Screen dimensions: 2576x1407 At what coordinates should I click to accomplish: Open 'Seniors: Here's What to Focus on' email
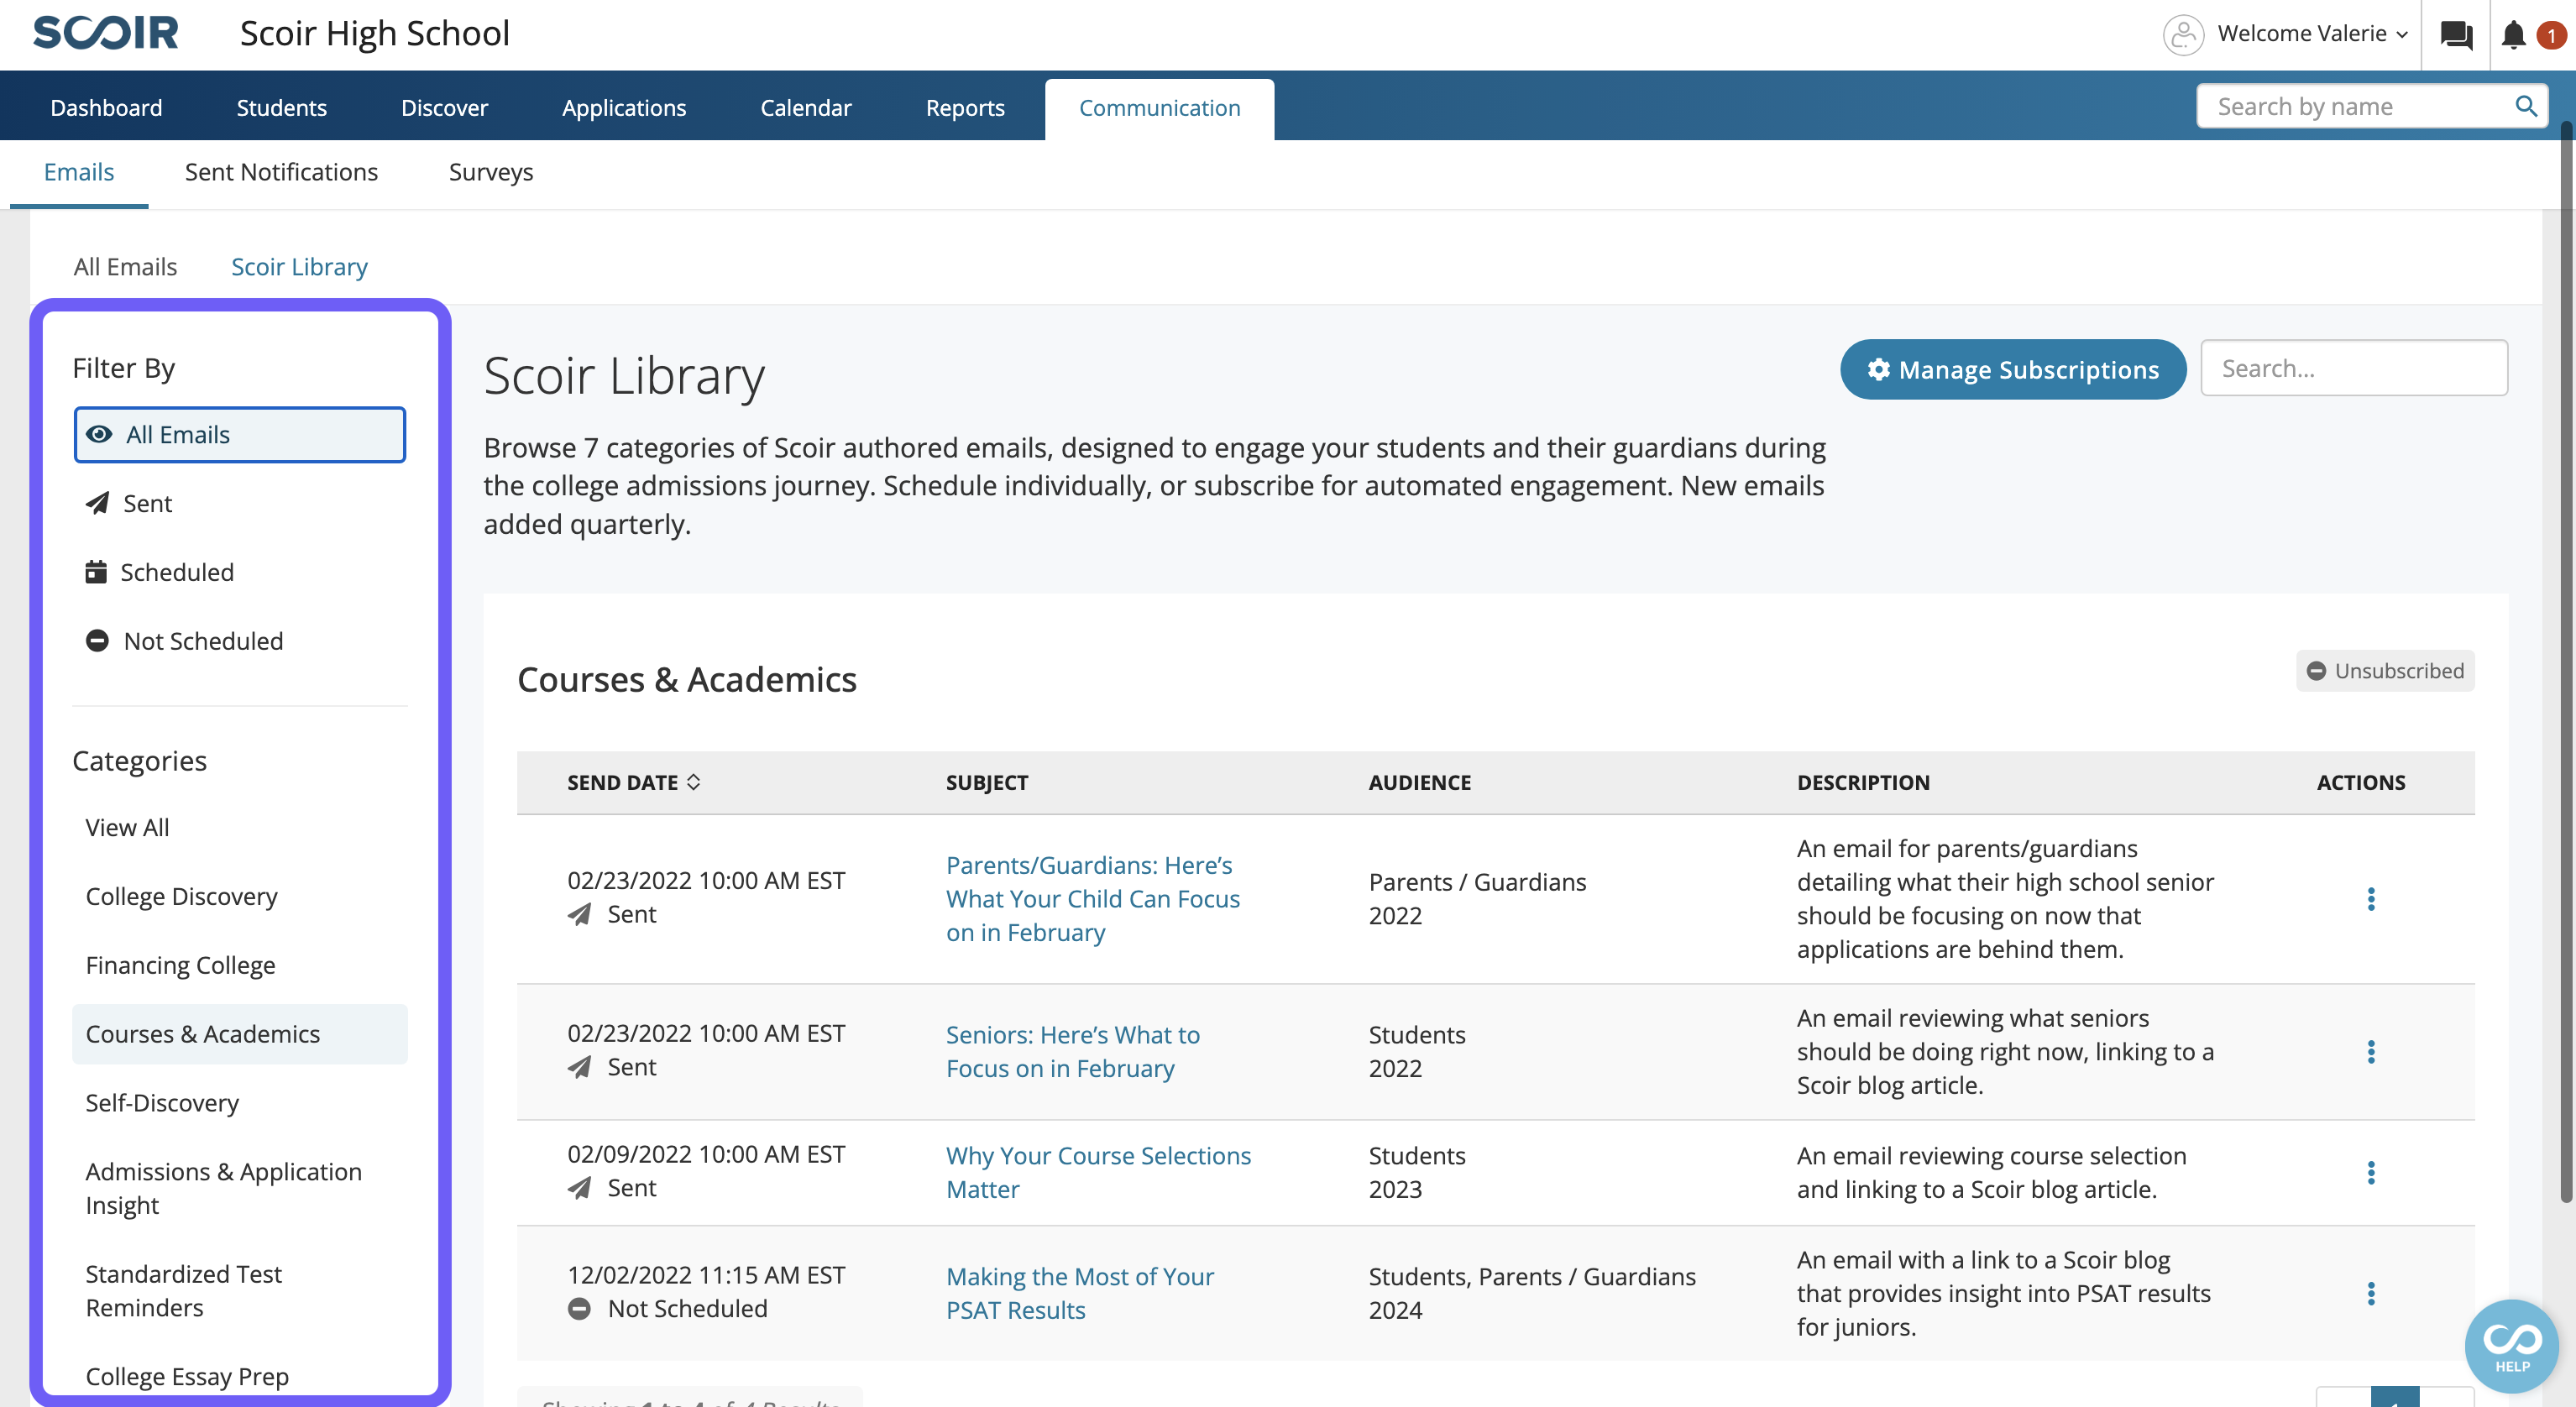(x=1073, y=1051)
